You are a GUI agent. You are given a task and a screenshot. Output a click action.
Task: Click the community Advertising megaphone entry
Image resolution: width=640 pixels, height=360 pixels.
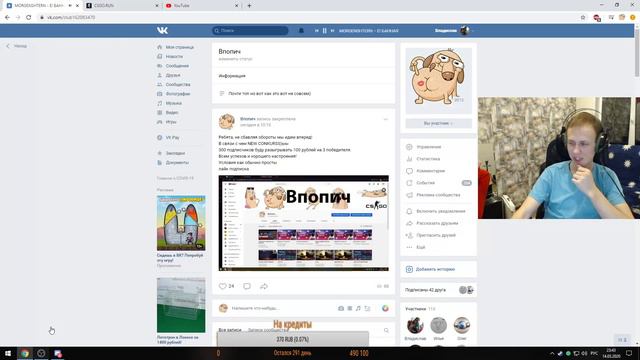coord(438,195)
